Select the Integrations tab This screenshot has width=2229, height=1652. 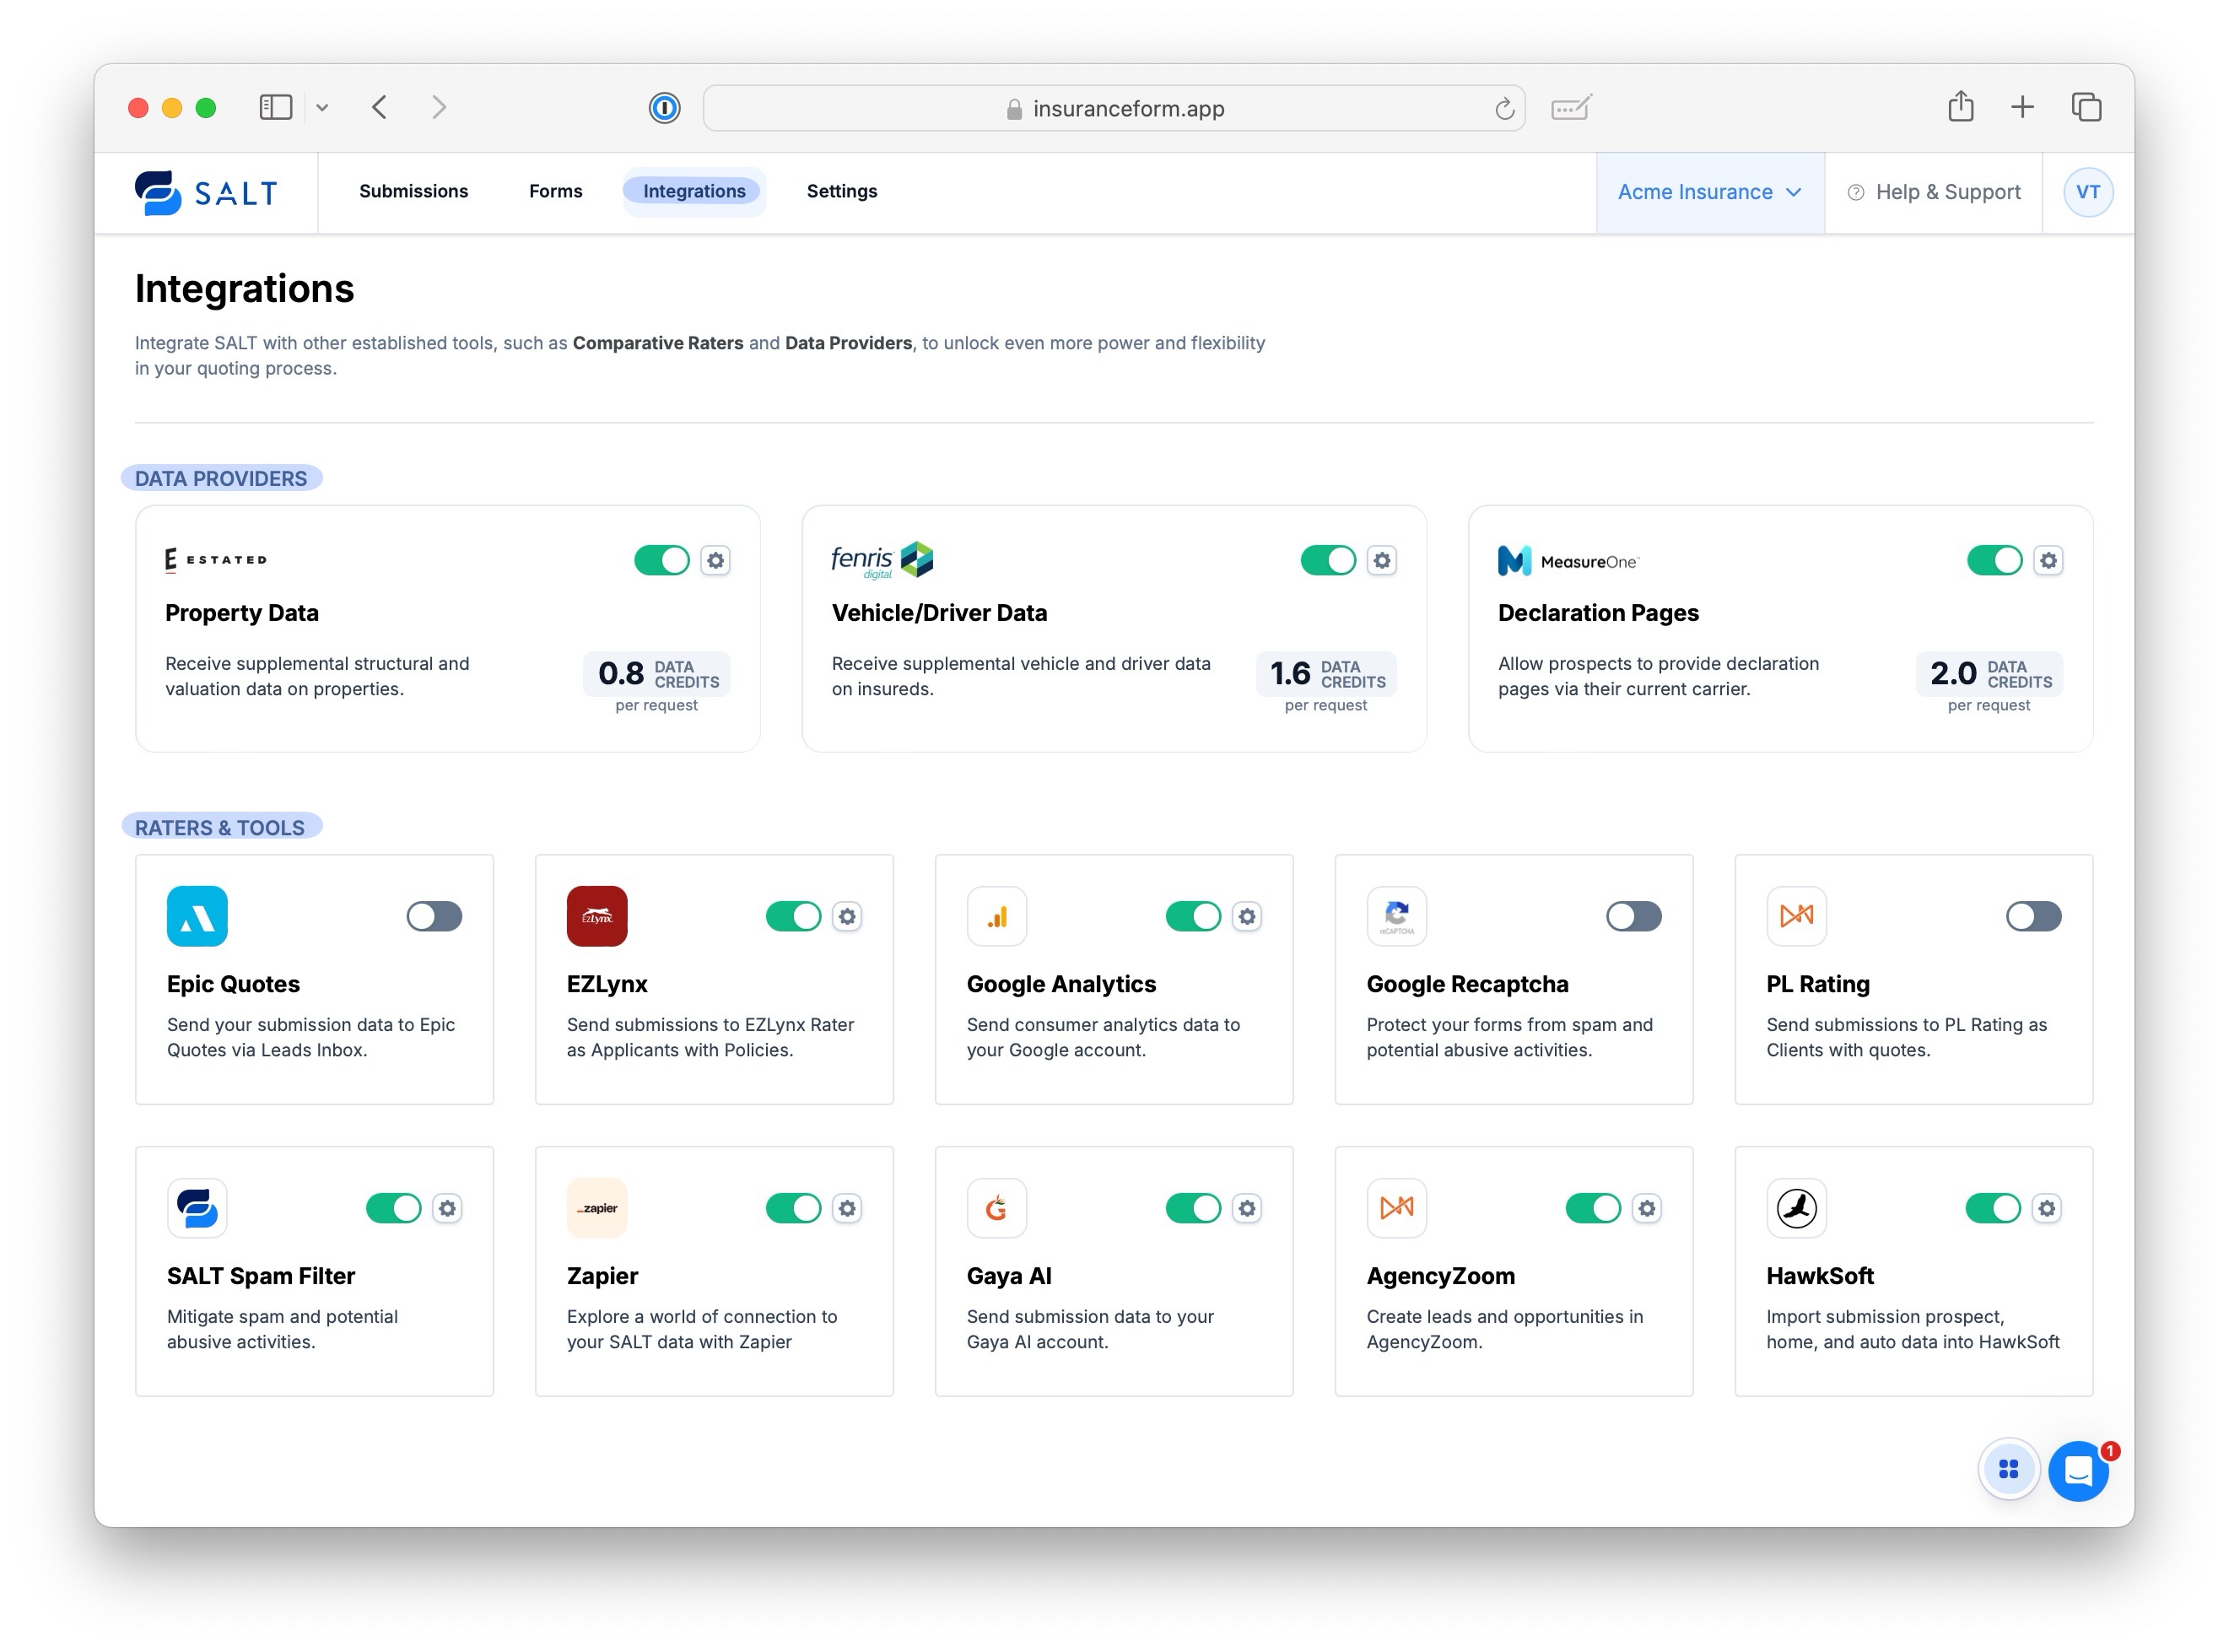(x=694, y=191)
